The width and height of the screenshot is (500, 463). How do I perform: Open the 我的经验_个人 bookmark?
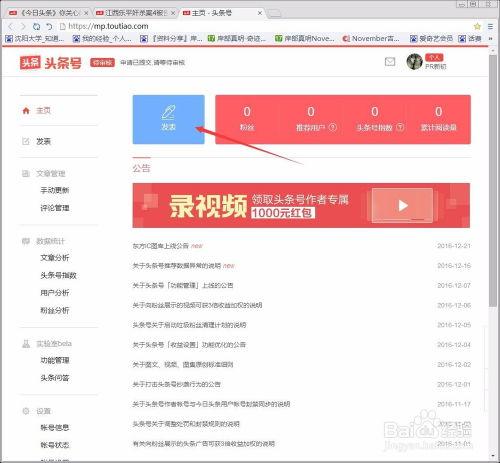102,39
